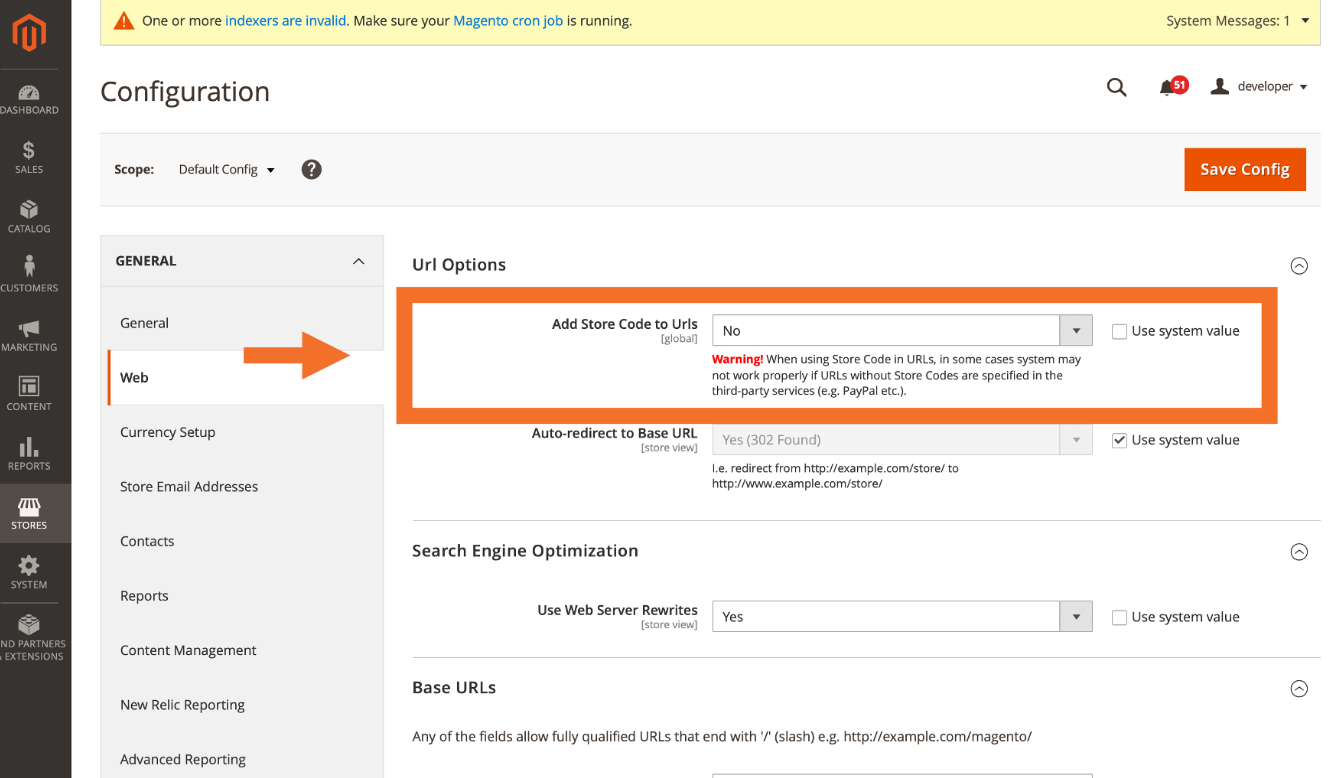The width and height of the screenshot is (1329, 778).
Task: Expand the Scope Default Config selector
Action: (226, 169)
